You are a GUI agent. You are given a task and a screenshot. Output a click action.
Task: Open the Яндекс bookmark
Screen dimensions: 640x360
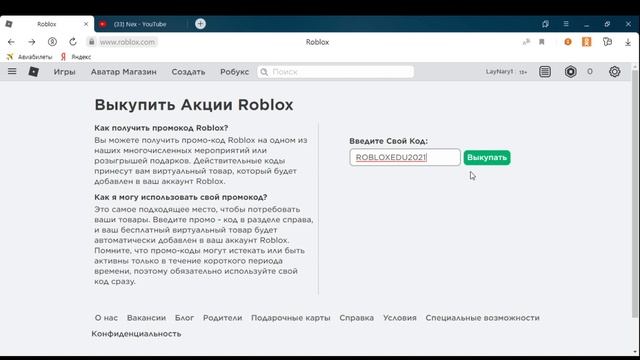click(76, 57)
